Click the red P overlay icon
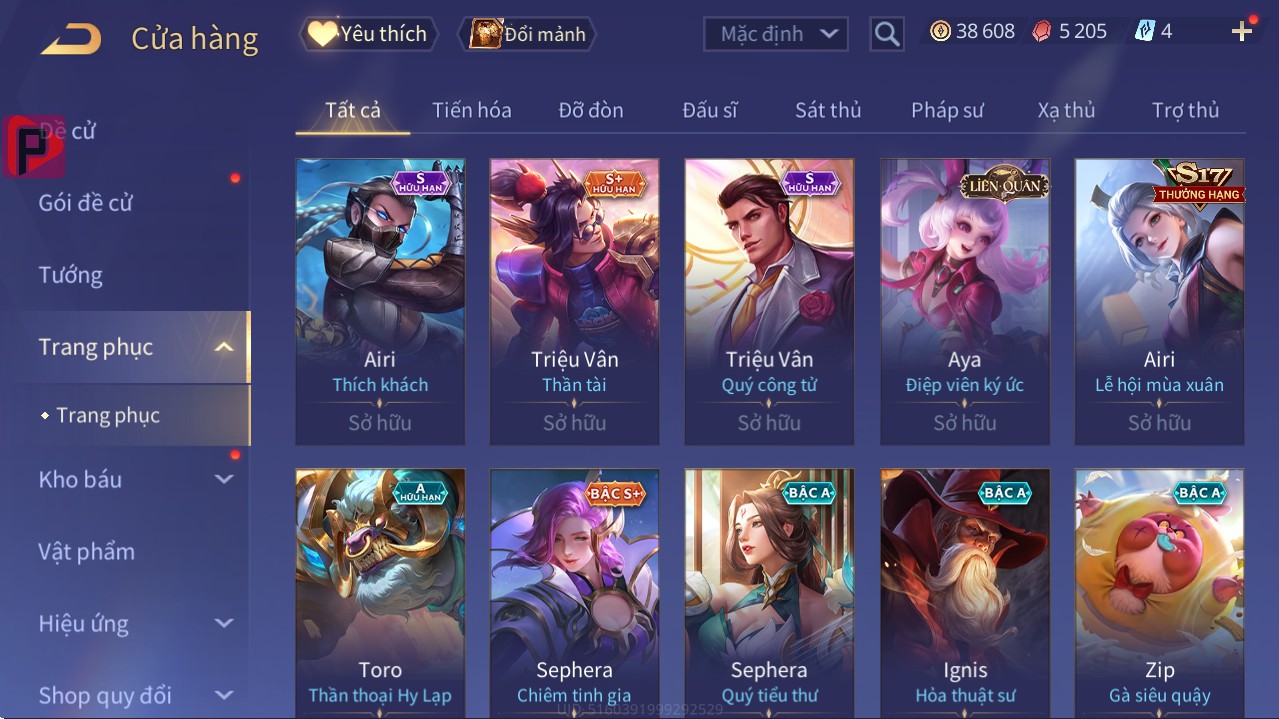This screenshot has width=1279, height=719. 34,146
